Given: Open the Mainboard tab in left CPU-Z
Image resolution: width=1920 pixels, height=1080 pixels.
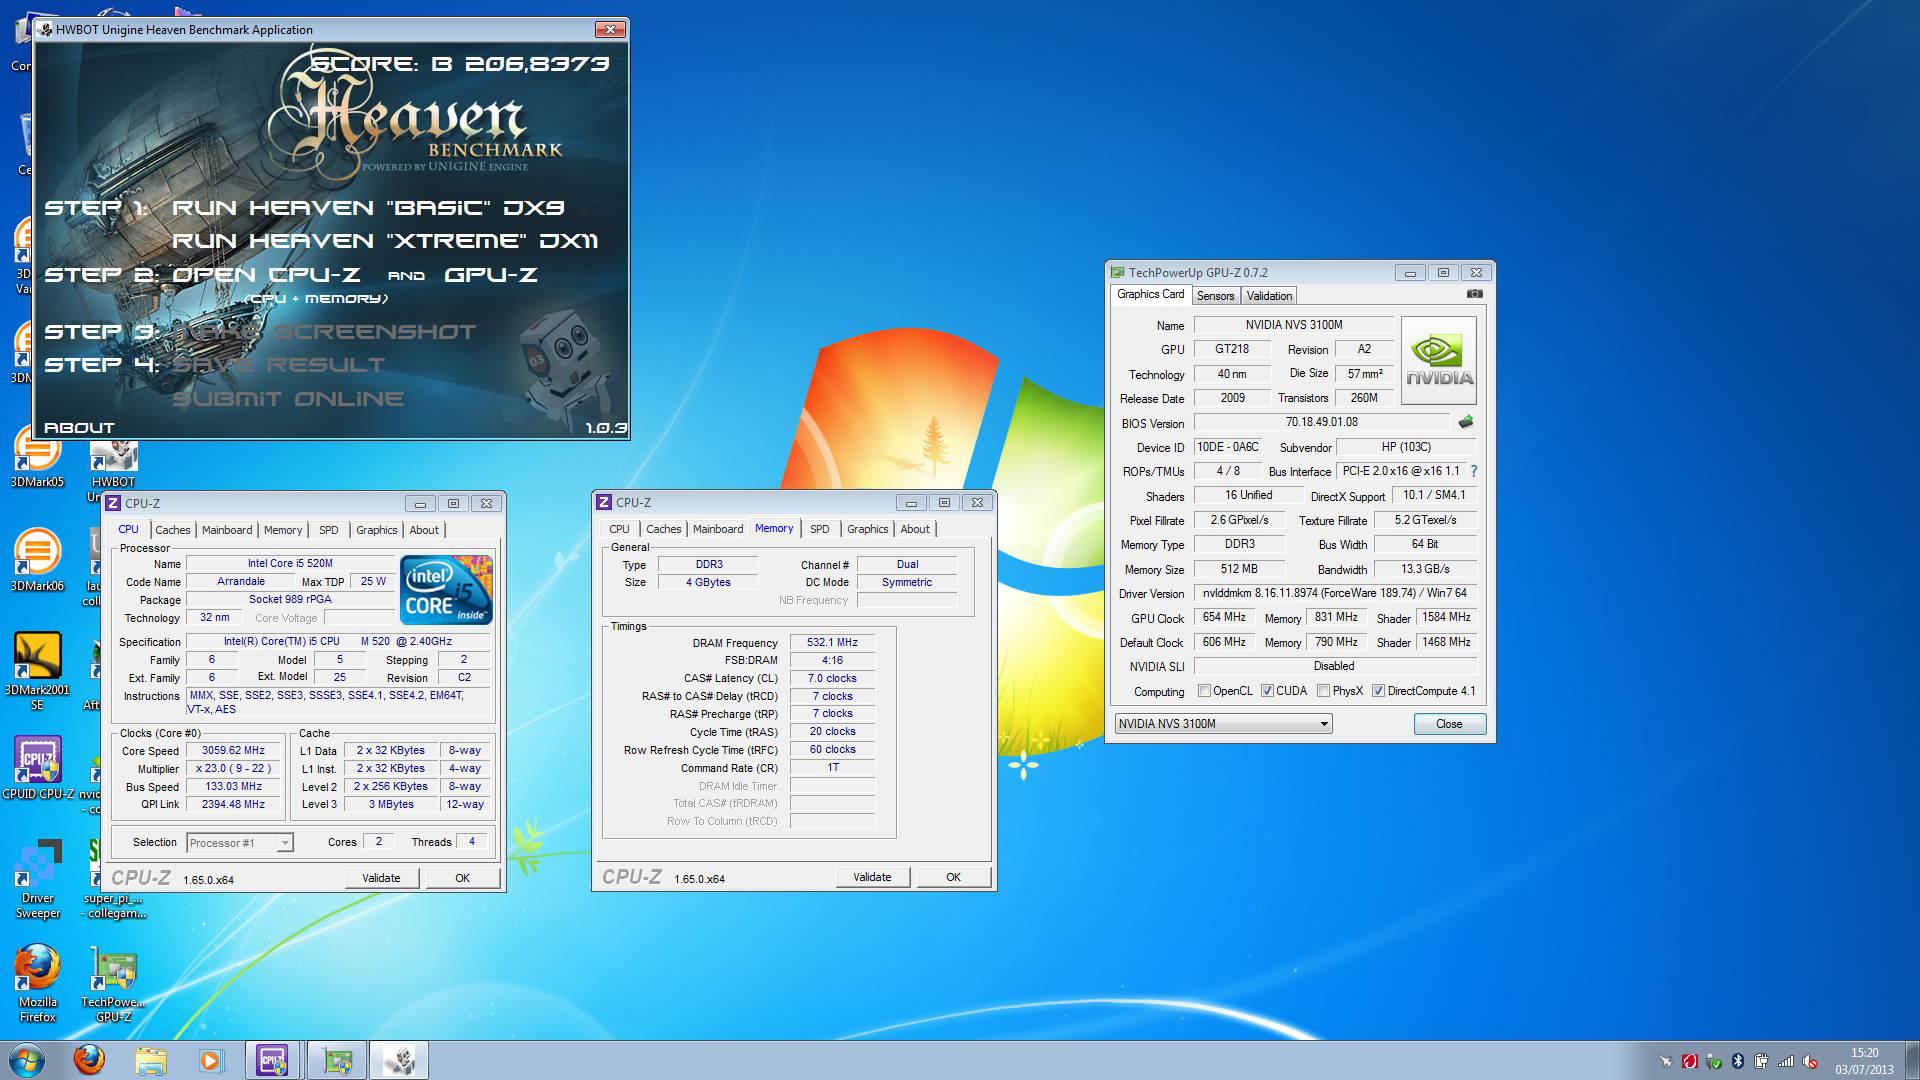Looking at the screenshot, I should (x=227, y=530).
